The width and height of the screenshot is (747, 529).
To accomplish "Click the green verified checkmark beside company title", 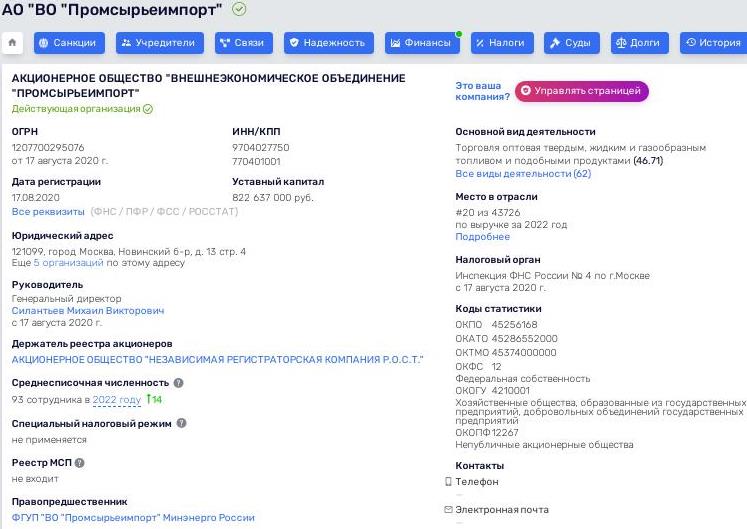I will click(x=239, y=9).
